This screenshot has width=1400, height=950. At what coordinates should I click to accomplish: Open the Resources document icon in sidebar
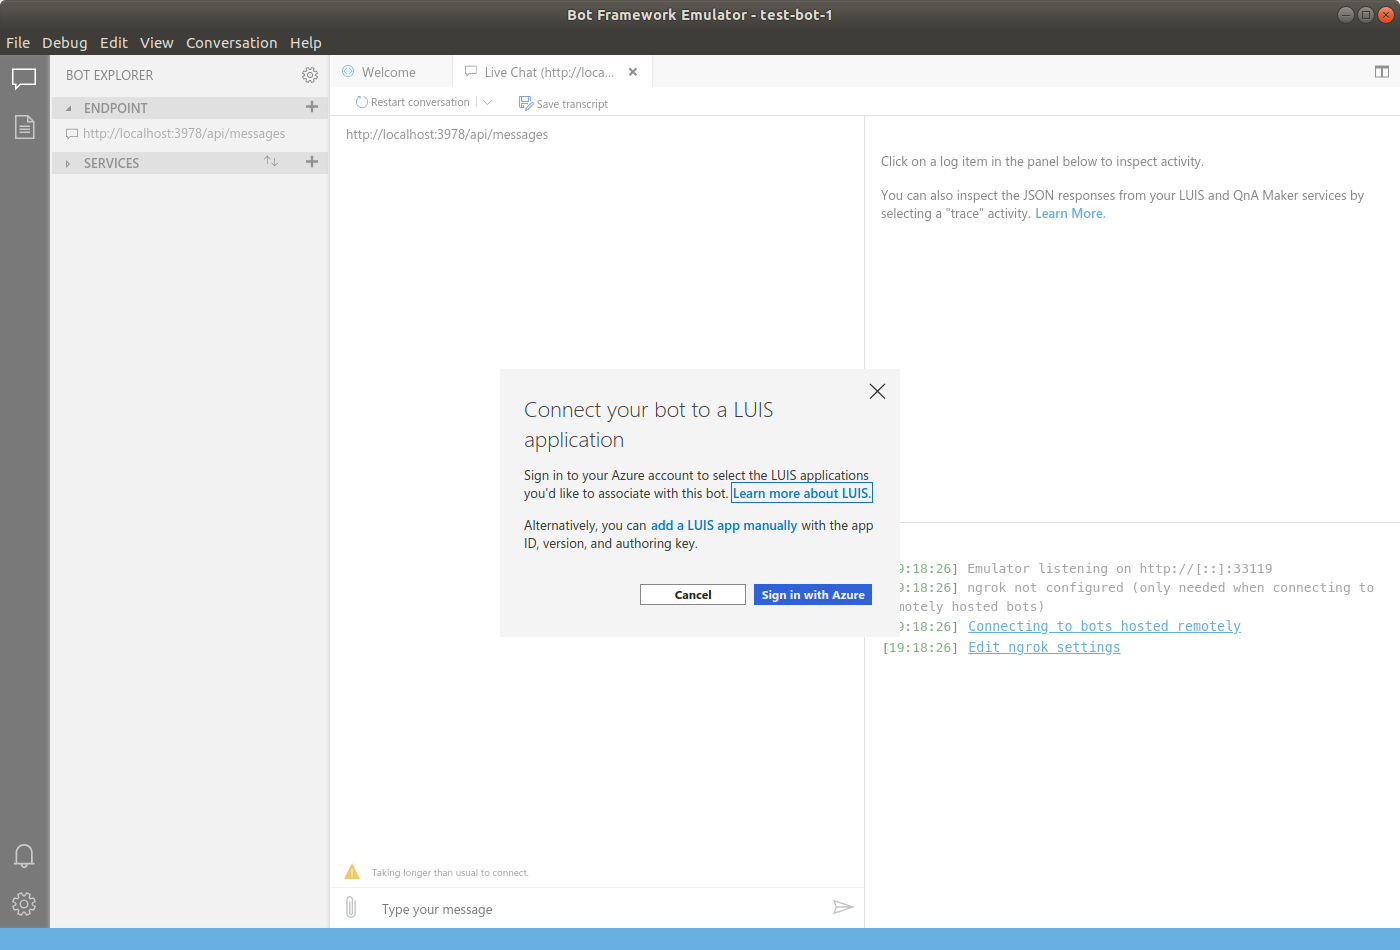click(x=24, y=127)
